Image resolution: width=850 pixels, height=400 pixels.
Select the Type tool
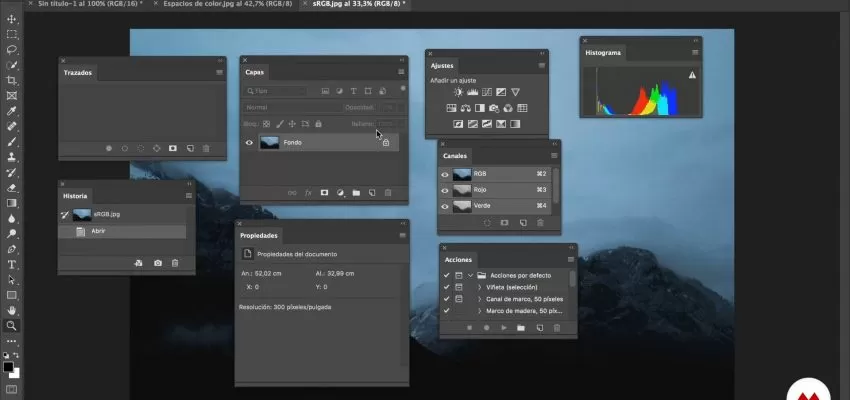(x=12, y=264)
